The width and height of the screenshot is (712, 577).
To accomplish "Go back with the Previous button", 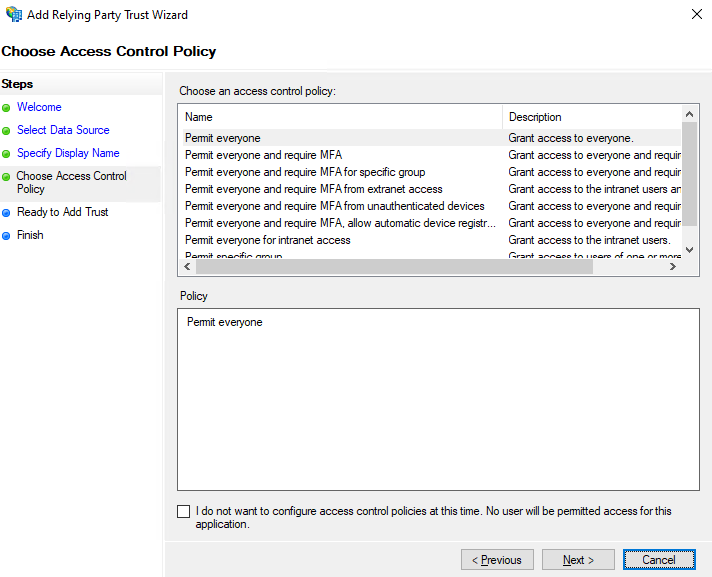I will click(497, 560).
